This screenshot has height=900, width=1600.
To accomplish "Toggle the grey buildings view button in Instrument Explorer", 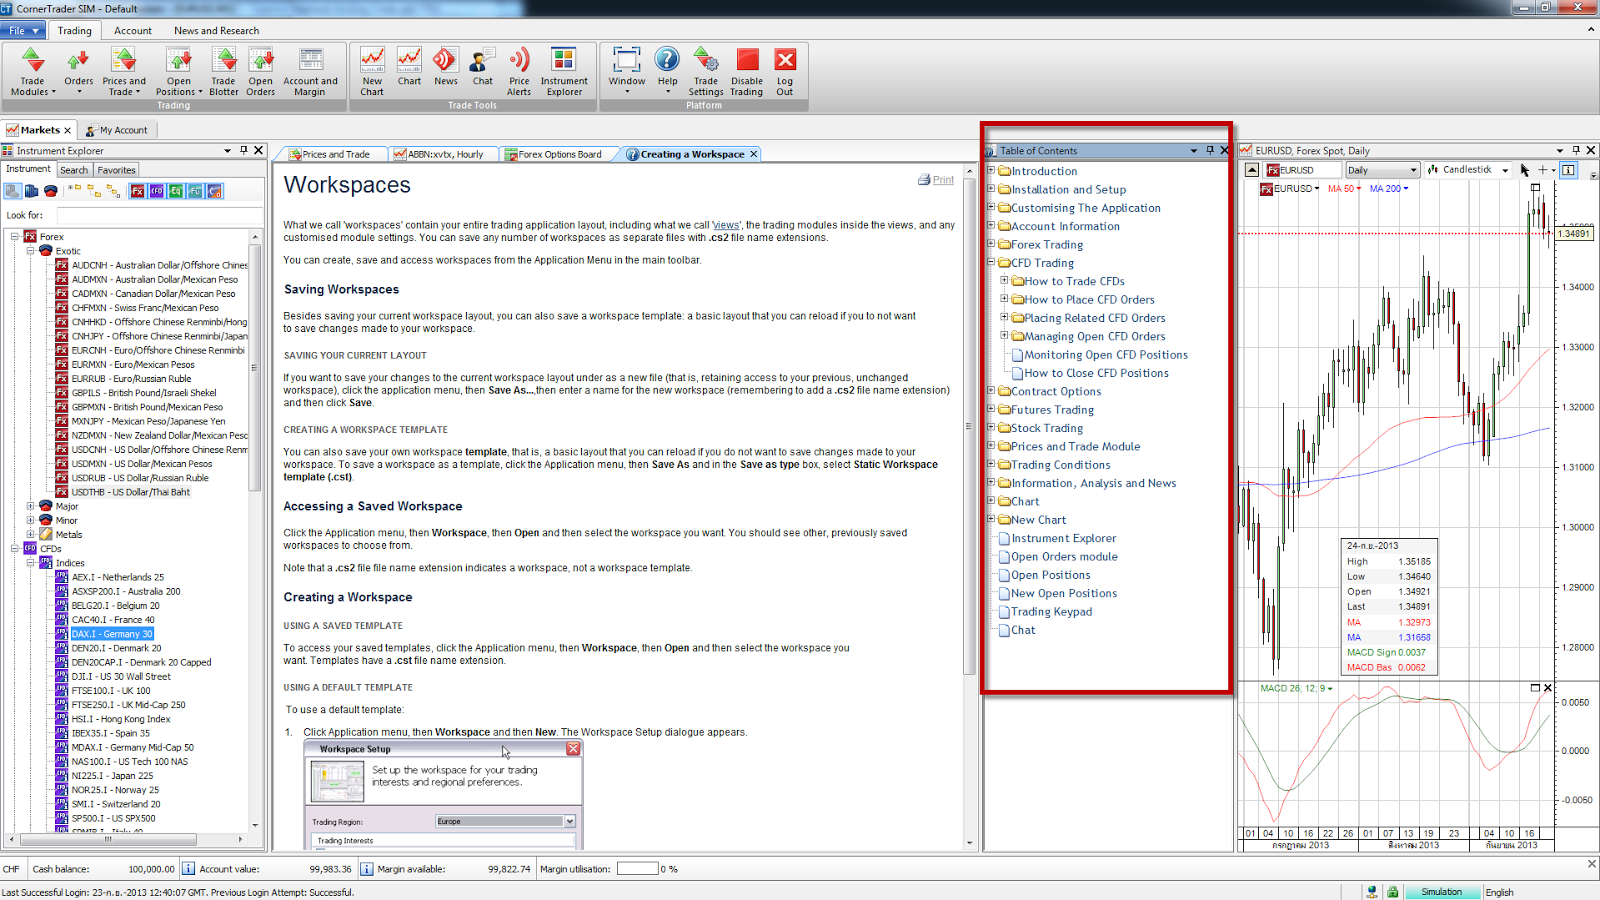I will (x=12, y=191).
